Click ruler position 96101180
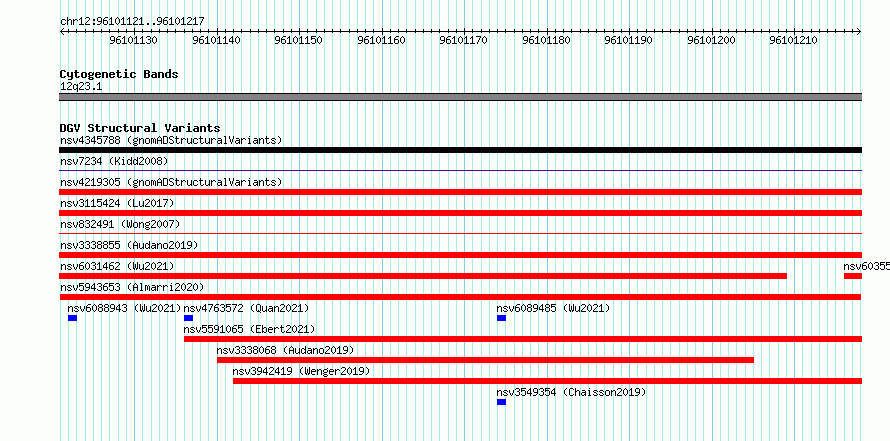This screenshot has width=890, height=441. click(546, 40)
